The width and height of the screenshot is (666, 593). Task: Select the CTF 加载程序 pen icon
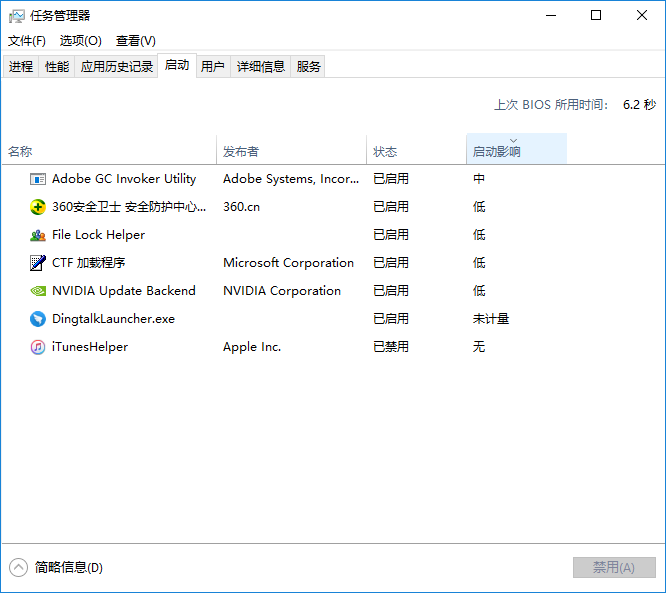click(38, 263)
